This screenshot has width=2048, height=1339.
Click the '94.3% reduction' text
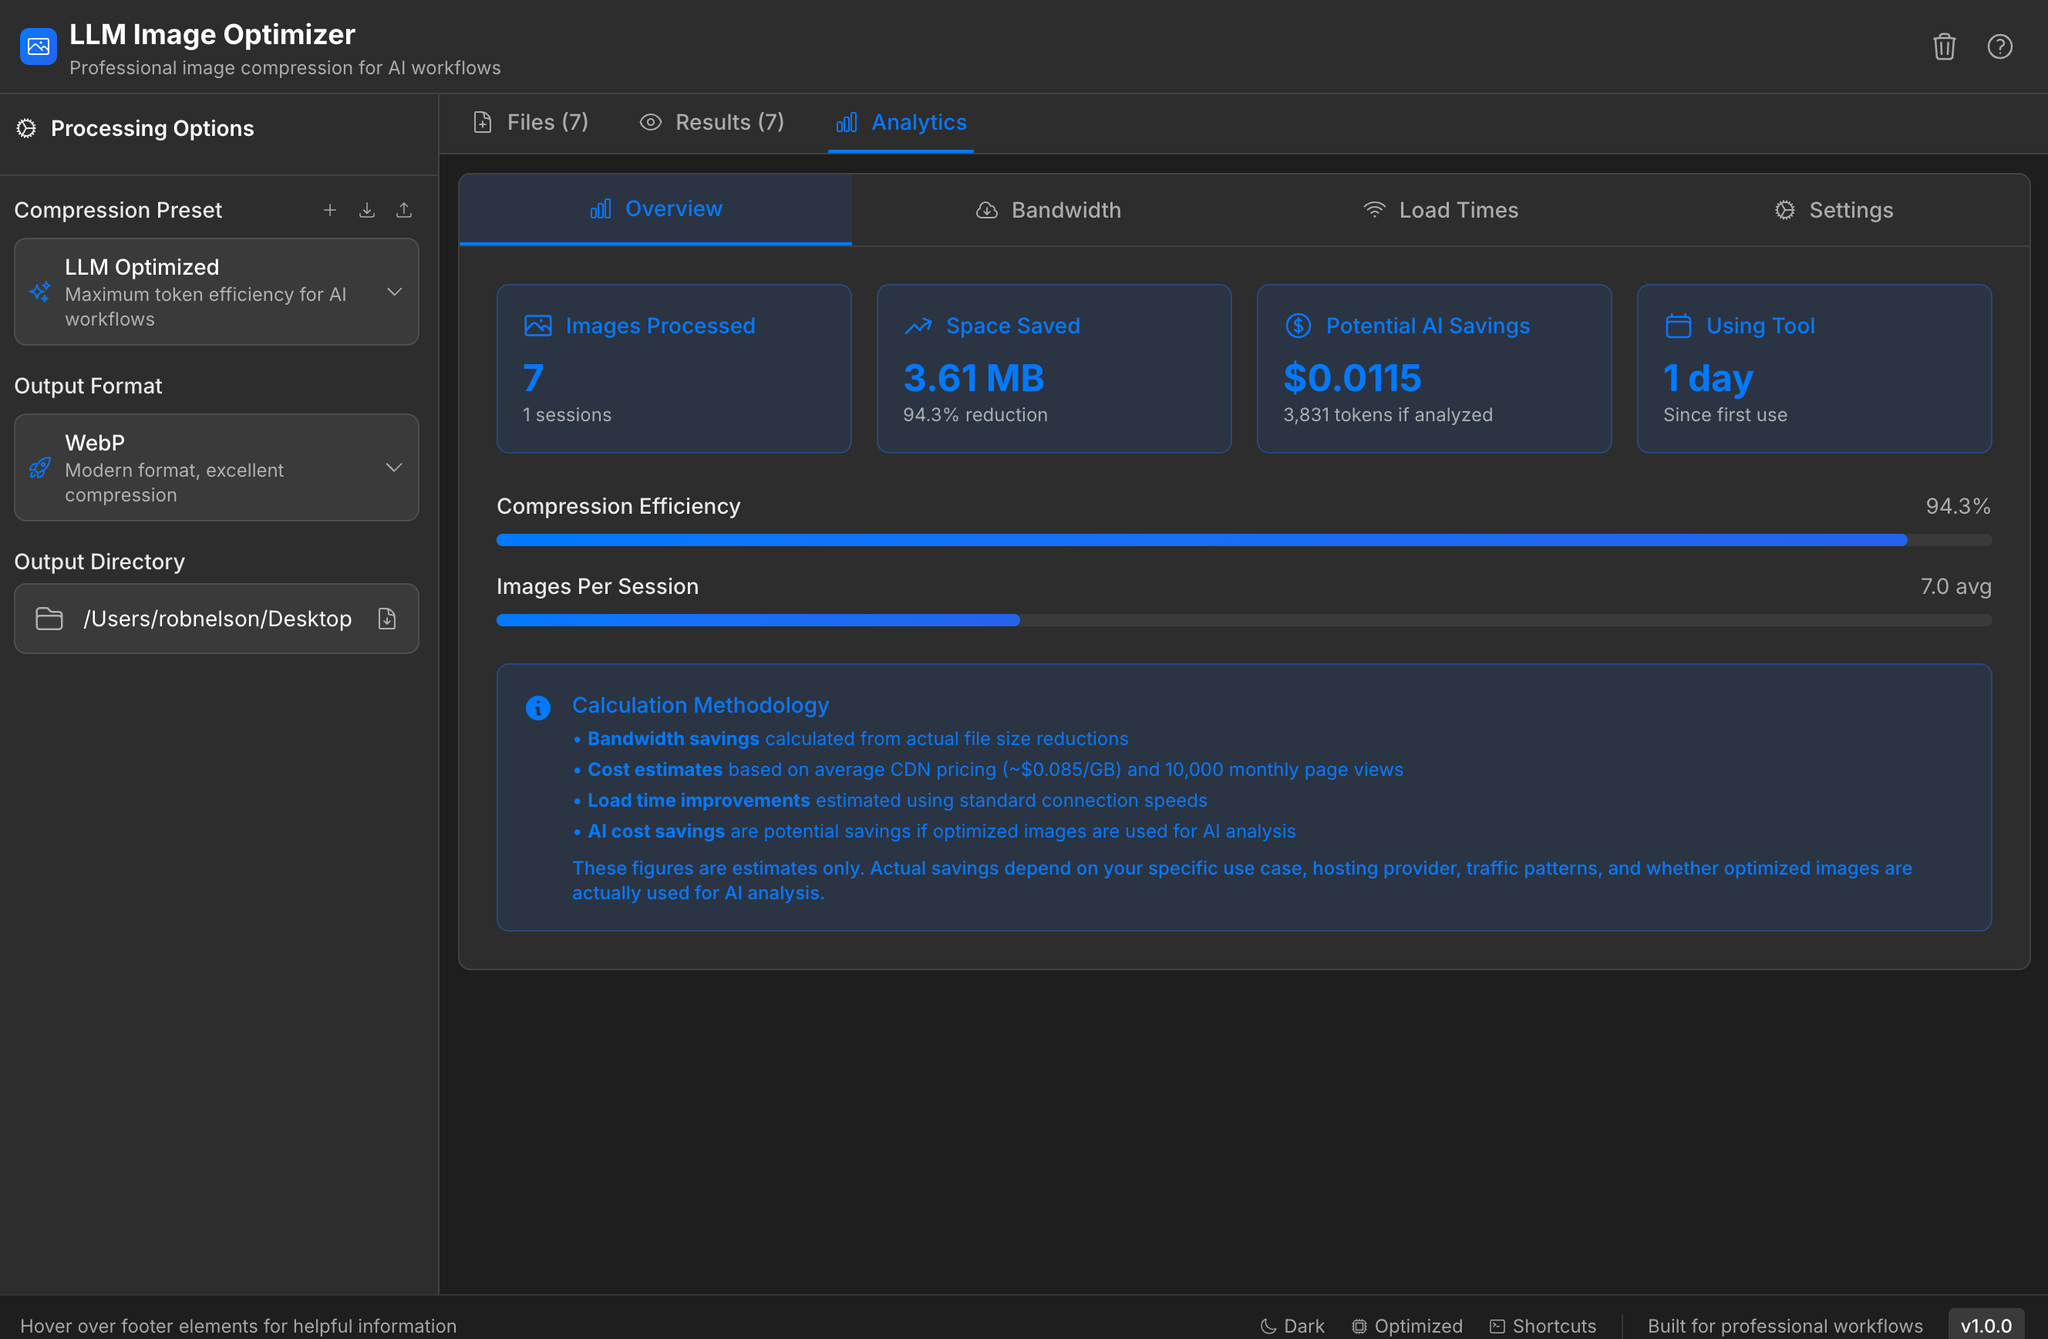tap(975, 415)
